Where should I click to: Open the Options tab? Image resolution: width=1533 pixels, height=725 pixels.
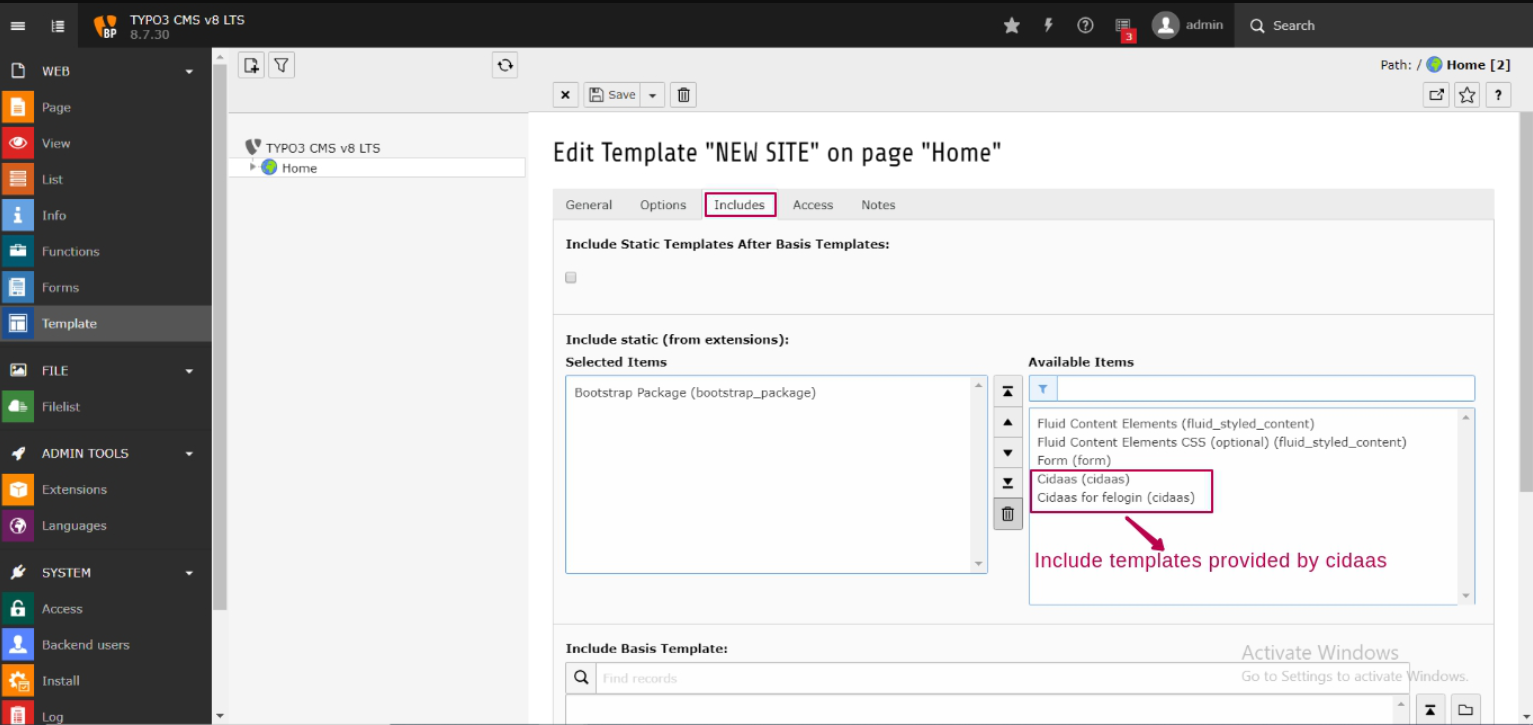tap(662, 204)
